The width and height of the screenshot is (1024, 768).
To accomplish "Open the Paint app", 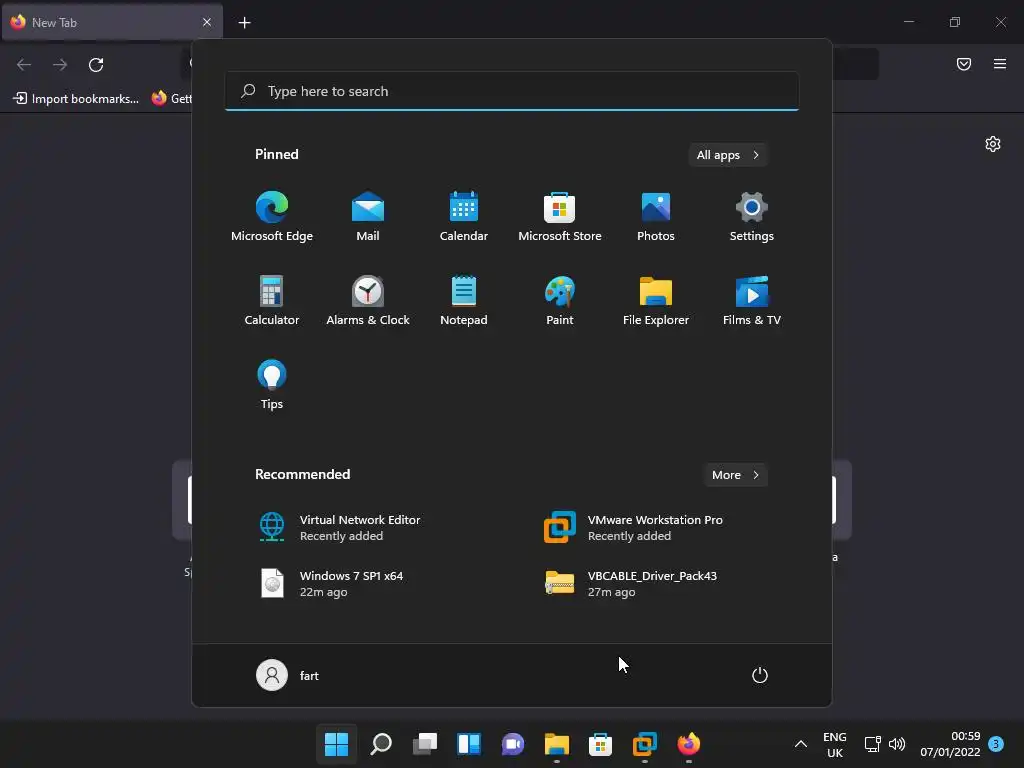I will [x=560, y=300].
